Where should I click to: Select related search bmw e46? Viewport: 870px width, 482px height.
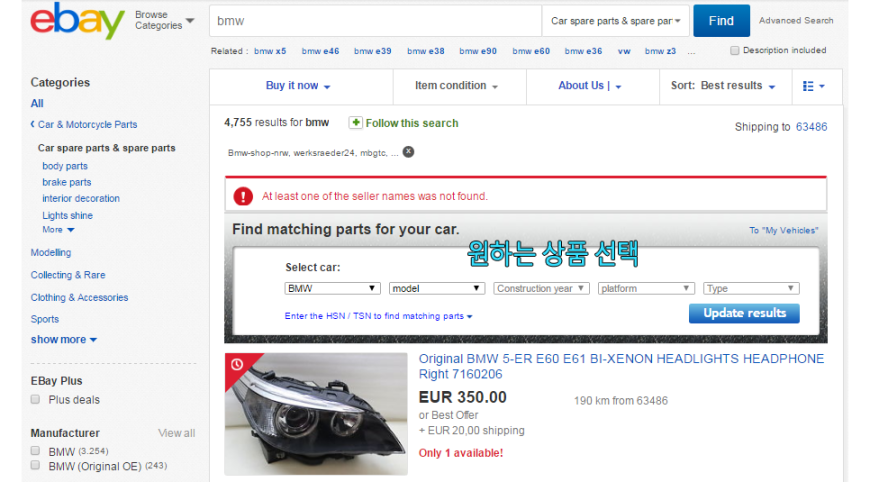320,51
